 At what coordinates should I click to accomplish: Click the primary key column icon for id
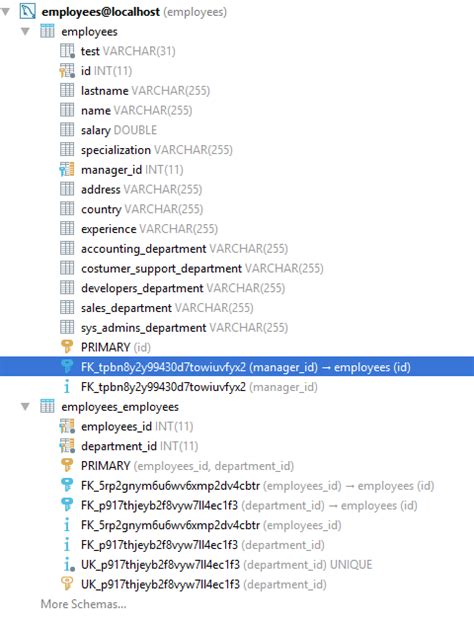pos(67,71)
